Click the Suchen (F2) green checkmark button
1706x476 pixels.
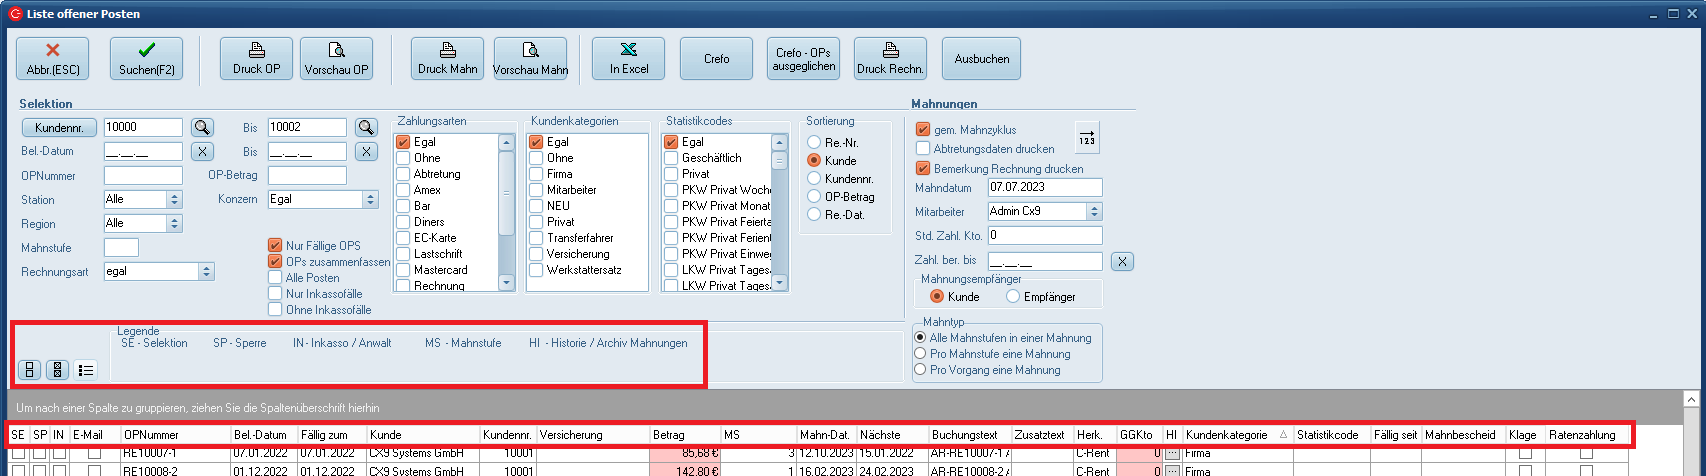pos(146,59)
